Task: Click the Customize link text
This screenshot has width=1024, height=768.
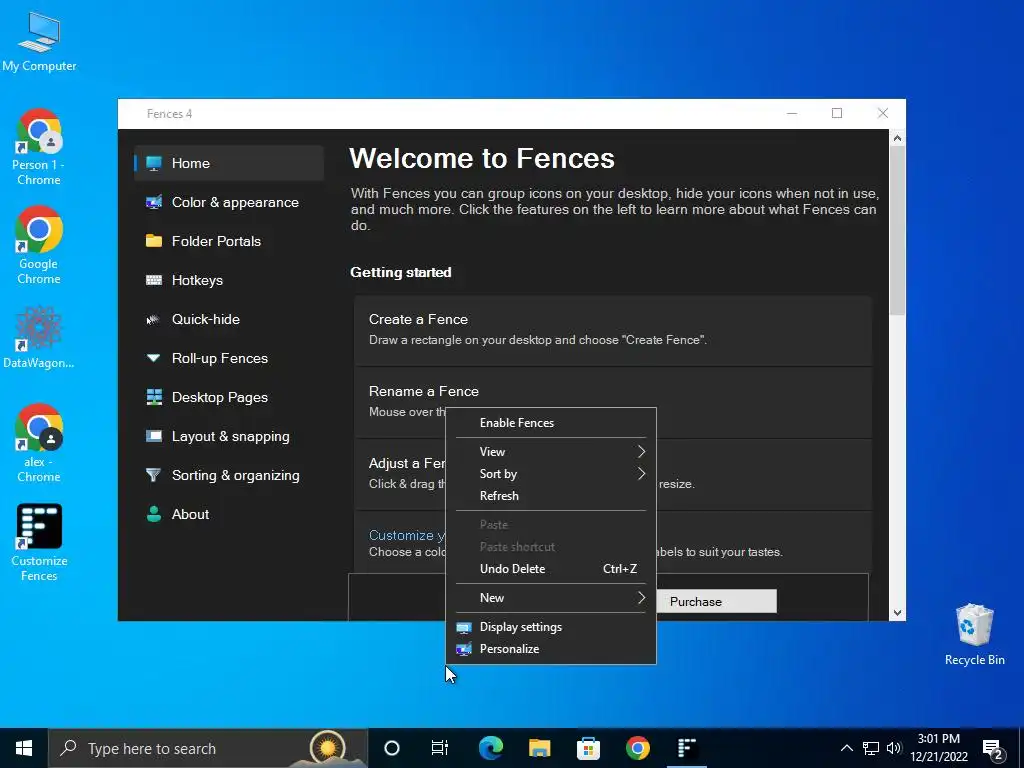Action: [407, 535]
